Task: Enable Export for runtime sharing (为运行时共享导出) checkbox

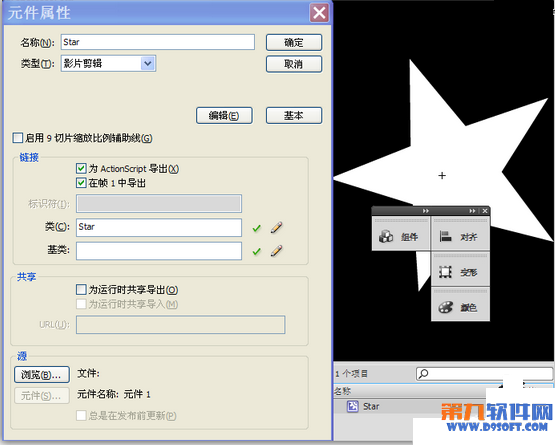Action: [x=81, y=290]
